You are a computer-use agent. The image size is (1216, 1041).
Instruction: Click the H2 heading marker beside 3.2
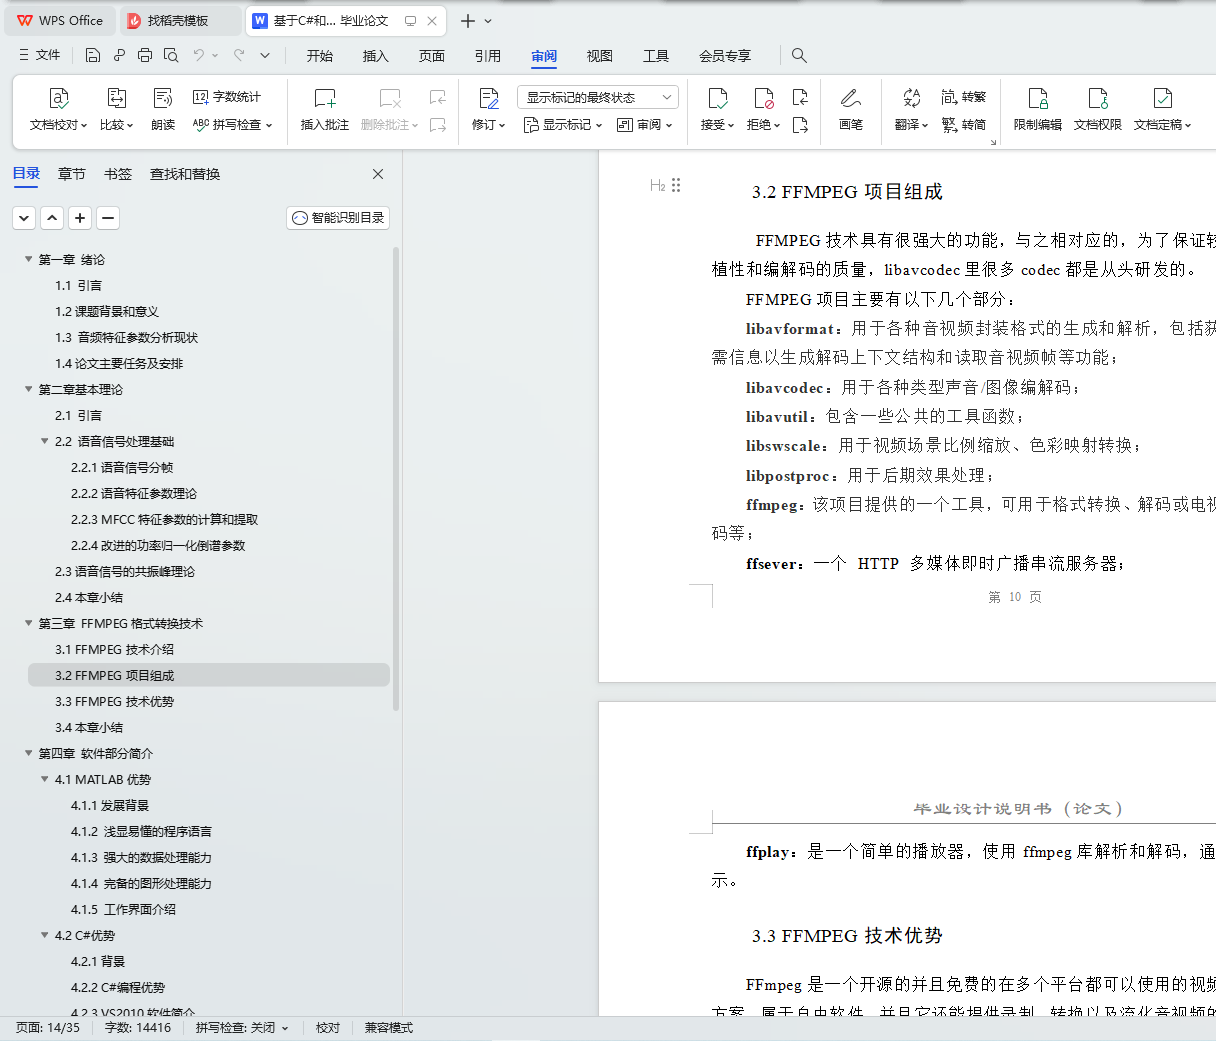(657, 185)
